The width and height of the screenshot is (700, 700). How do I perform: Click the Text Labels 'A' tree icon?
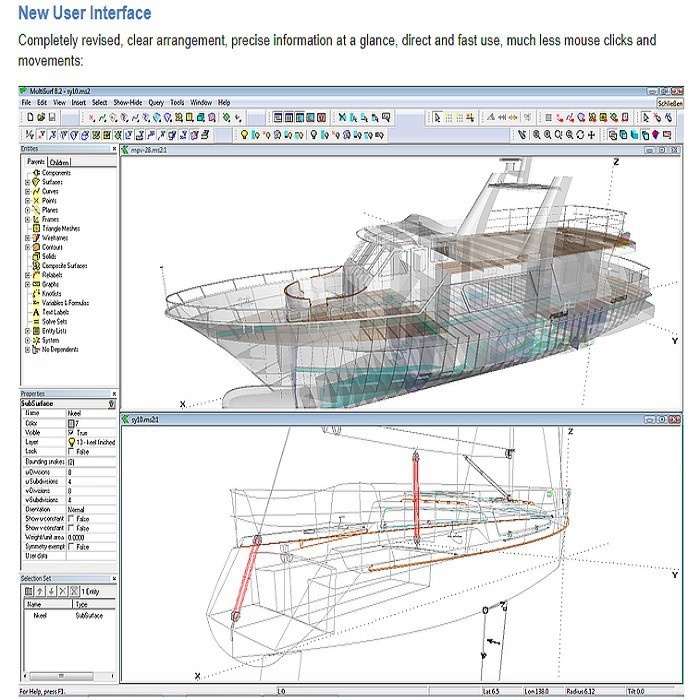(x=36, y=312)
